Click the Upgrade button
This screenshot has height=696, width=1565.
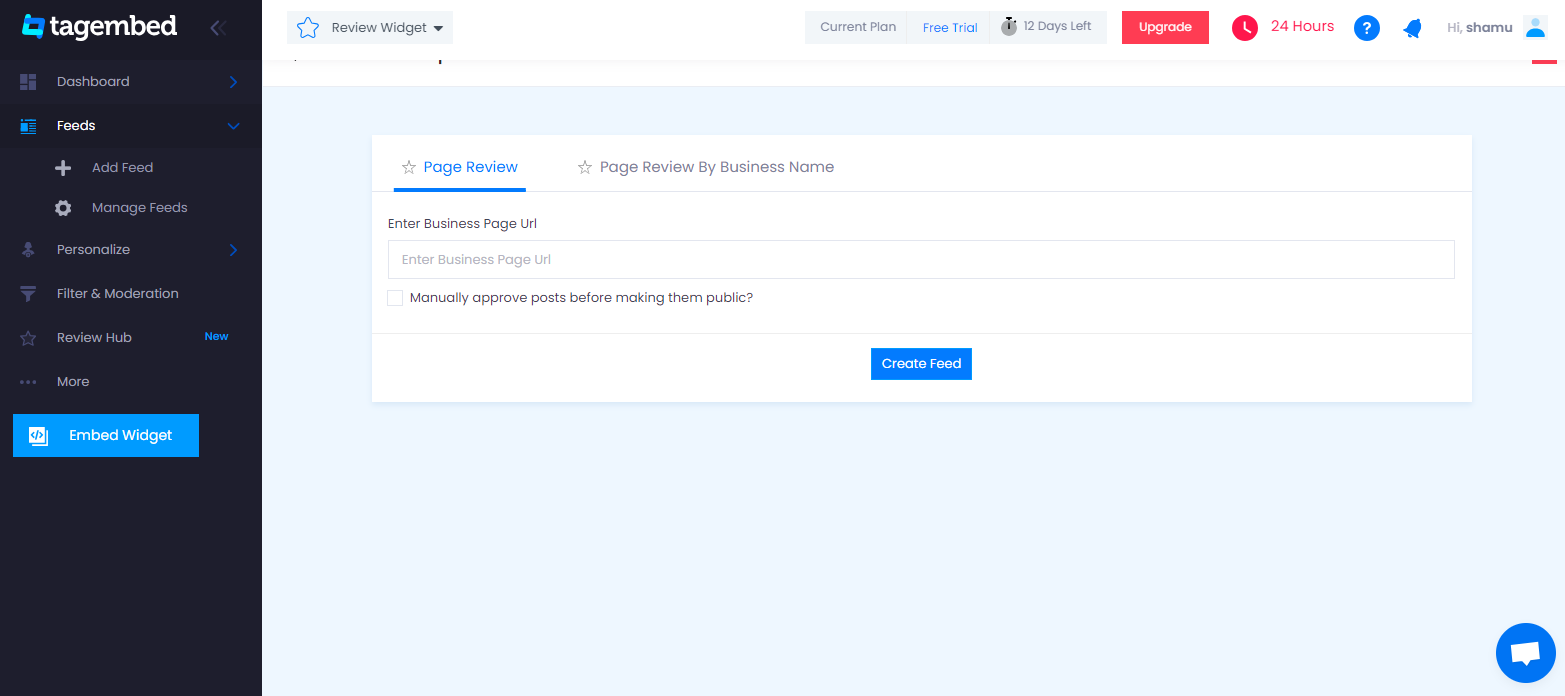point(1165,28)
